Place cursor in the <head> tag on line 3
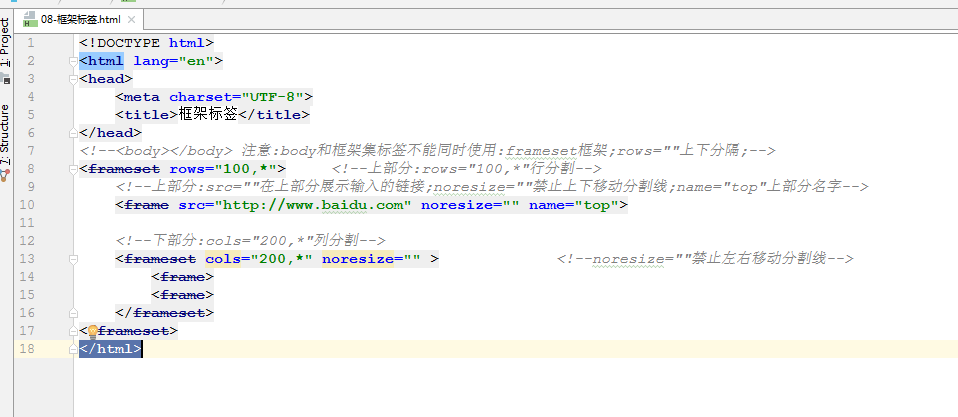This screenshot has width=958, height=417. click(x=106, y=79)
